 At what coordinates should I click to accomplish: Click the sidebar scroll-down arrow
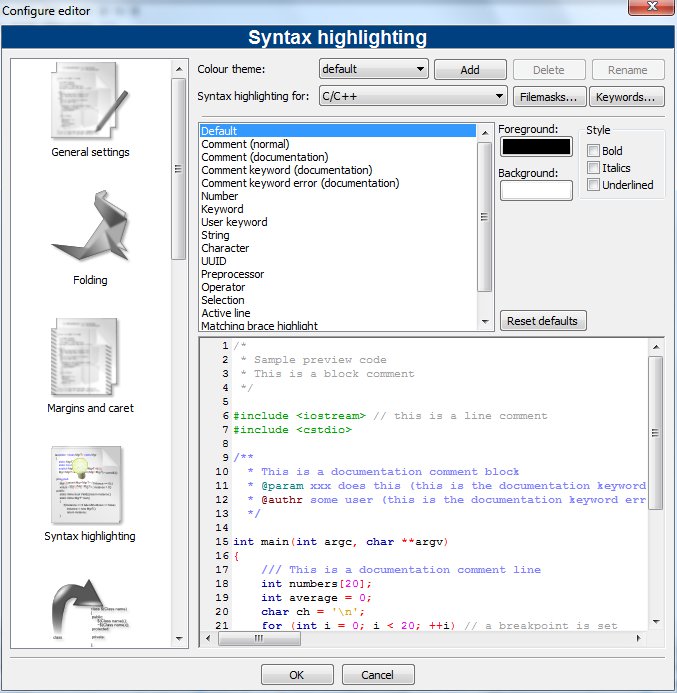(179, 638)
